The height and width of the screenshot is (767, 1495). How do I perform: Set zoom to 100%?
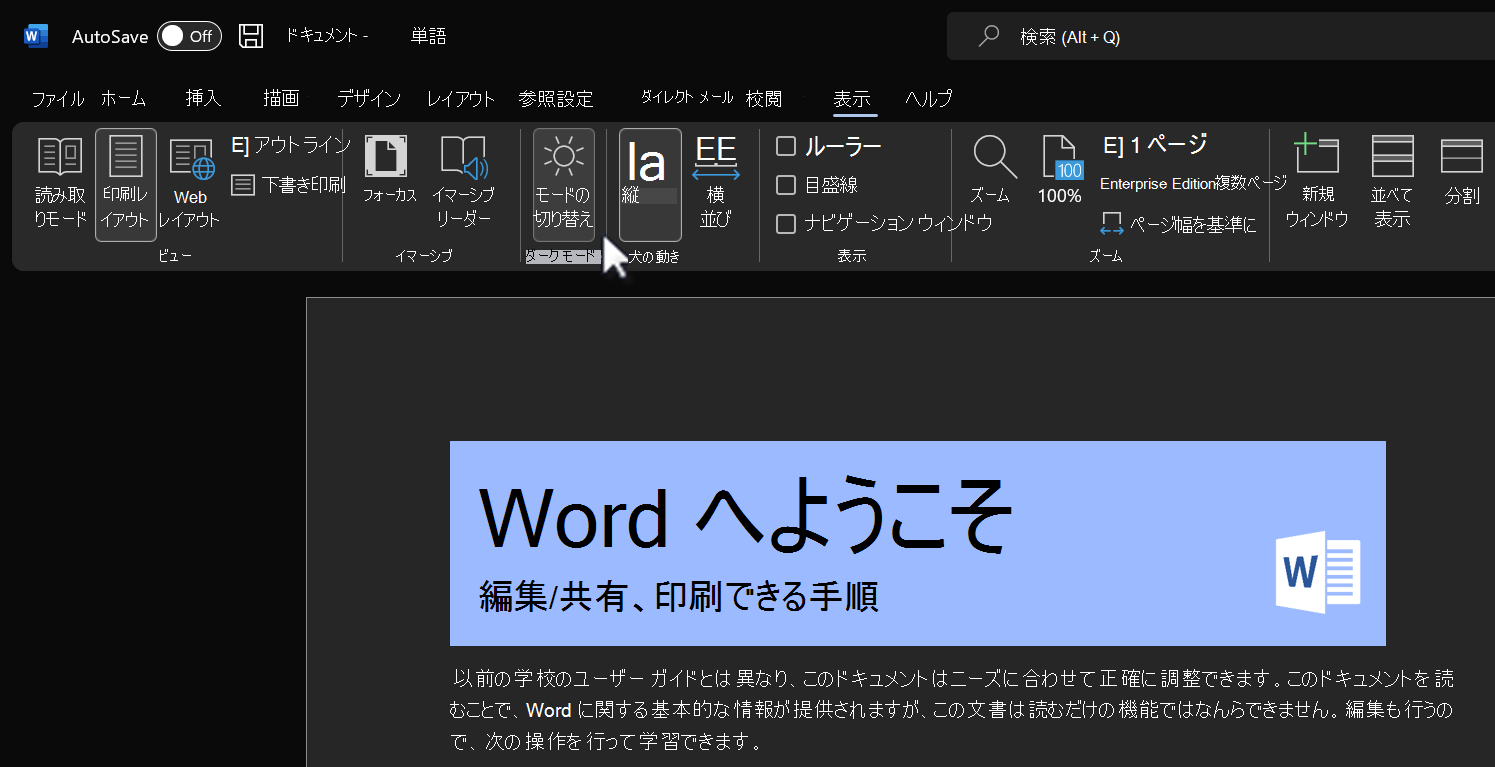tap(1059, 170)
